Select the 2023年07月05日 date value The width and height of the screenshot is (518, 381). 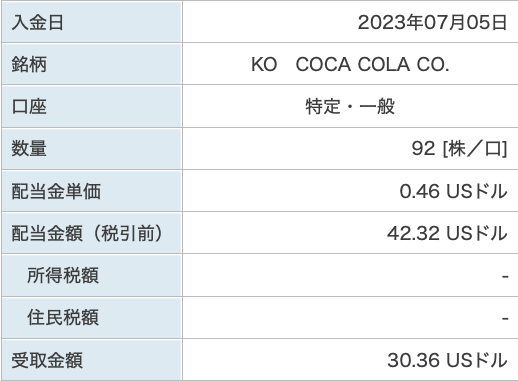tap(432, 23)
